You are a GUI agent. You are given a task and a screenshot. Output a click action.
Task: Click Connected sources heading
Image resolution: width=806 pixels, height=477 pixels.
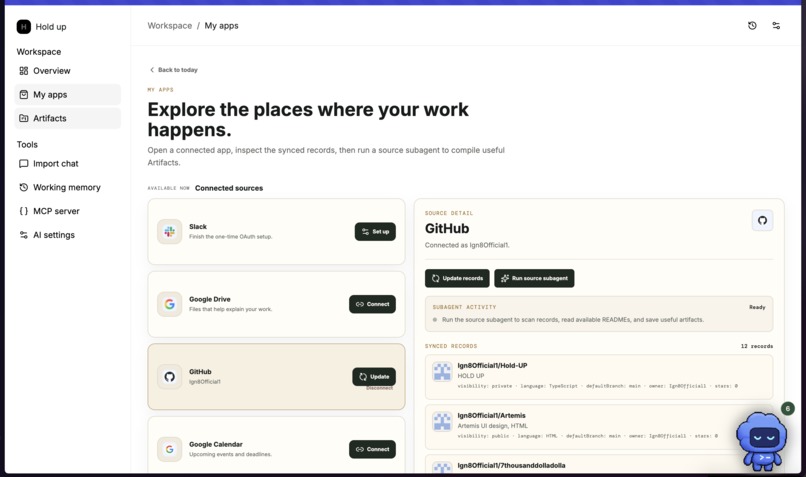(x=229, y=188)
